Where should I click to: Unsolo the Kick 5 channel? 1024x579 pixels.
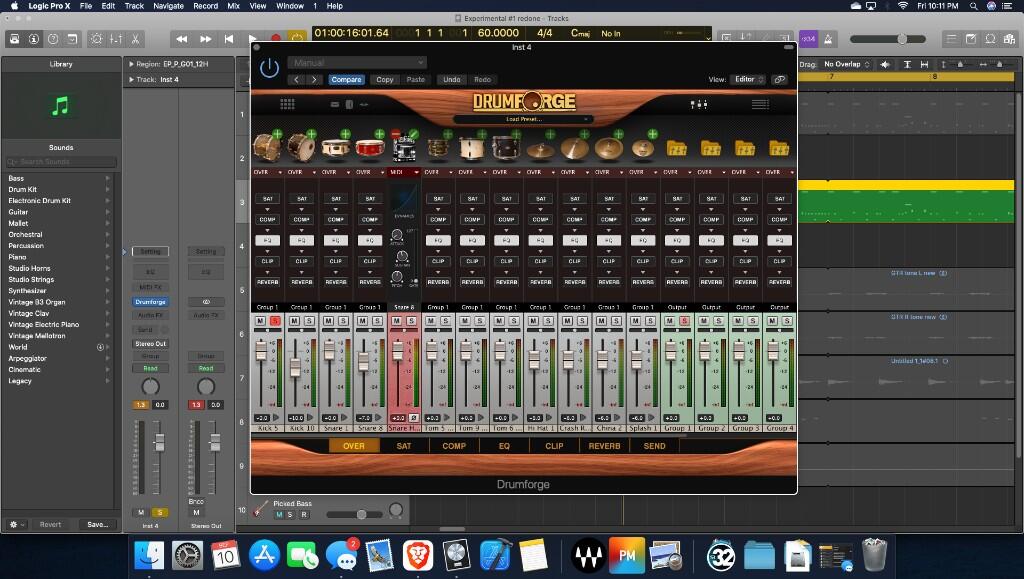[x=275, y=321]
